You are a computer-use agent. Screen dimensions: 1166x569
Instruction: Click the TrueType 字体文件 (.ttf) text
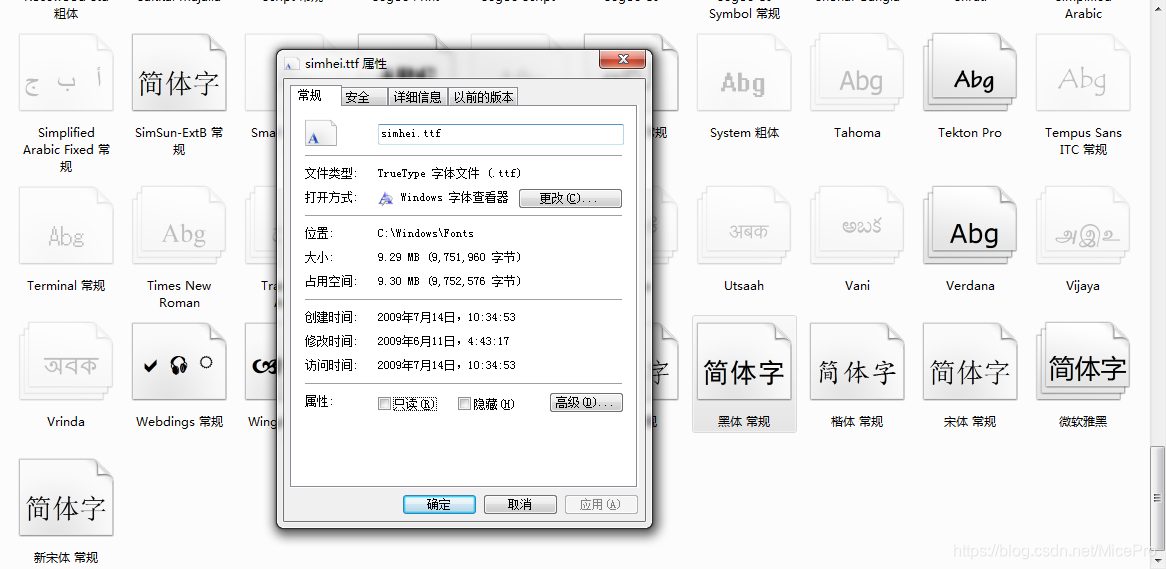click(449, 173)
